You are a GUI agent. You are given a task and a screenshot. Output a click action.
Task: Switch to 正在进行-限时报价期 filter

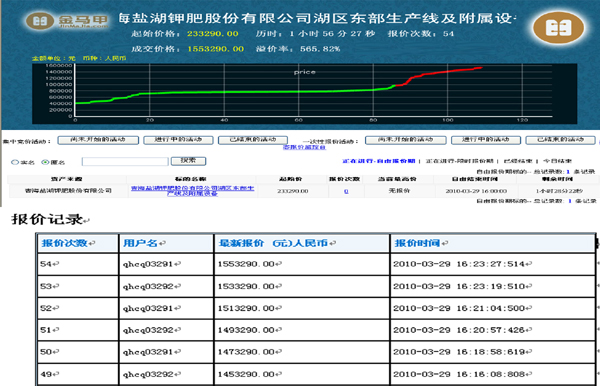click(460, 161)
